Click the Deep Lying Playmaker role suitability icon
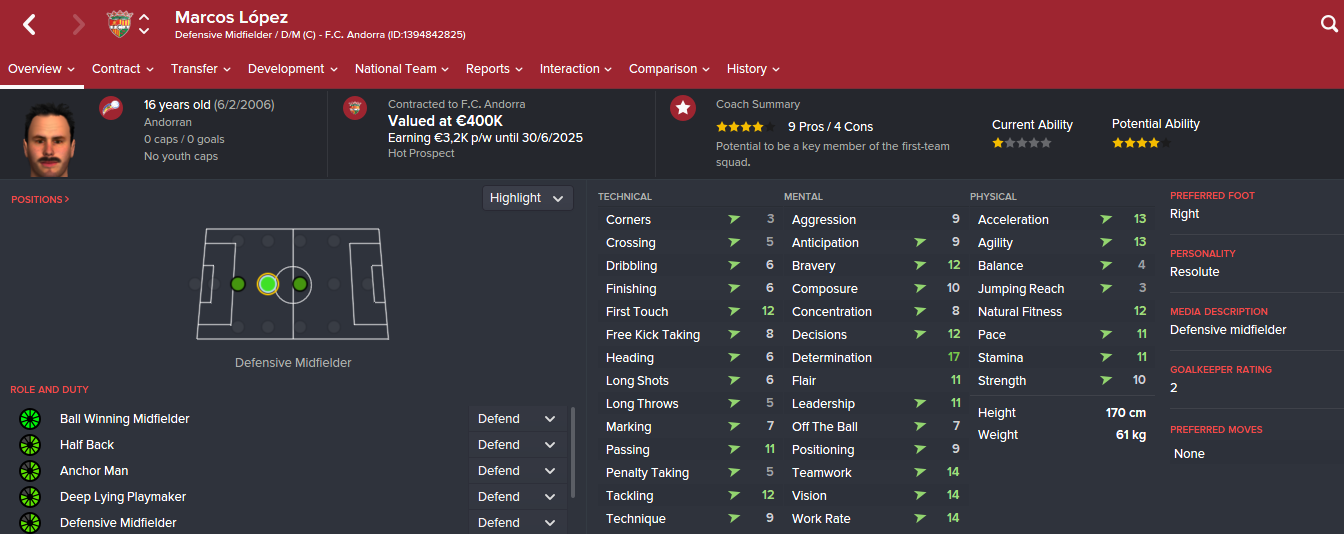This screenshot has height=534, width=1344. click(x=30, y=497)
